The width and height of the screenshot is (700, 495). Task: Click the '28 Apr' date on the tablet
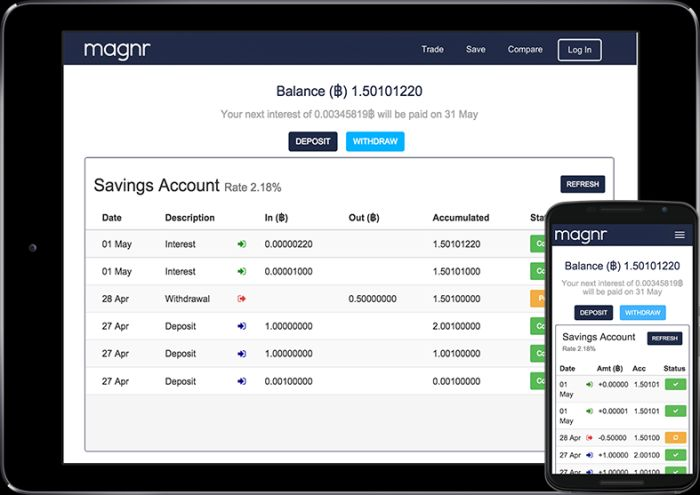click(115, 299)
